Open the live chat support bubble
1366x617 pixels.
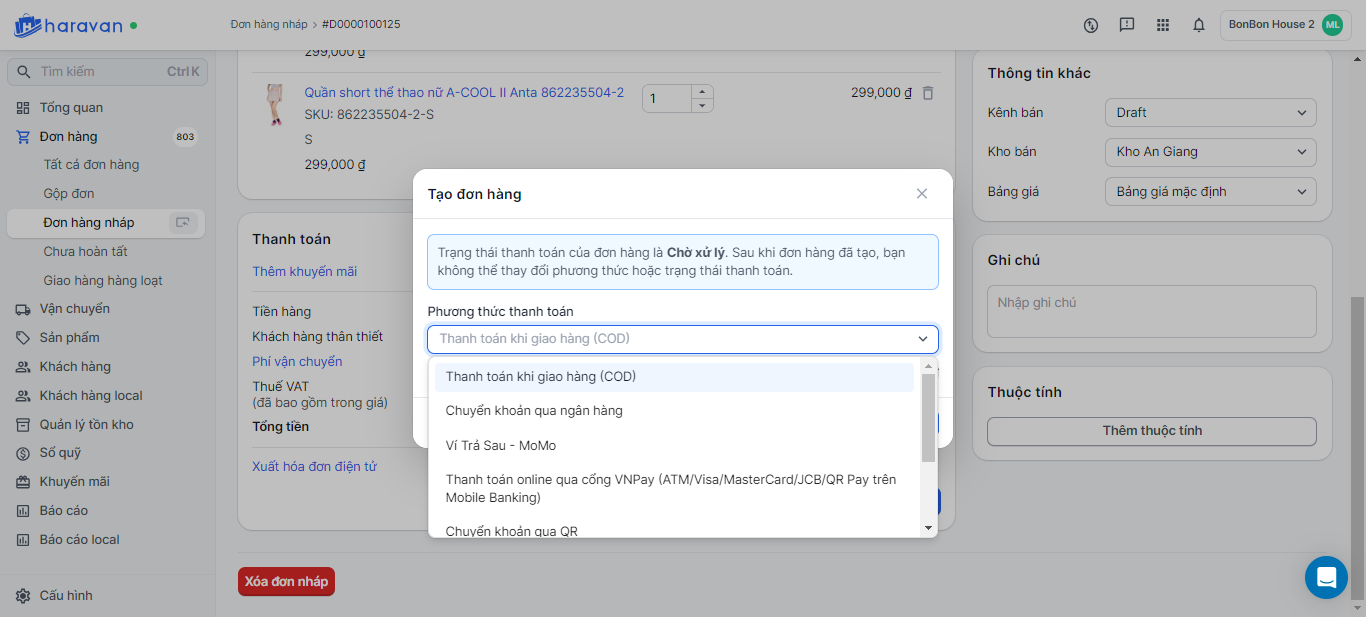[x=1326, y=577]
